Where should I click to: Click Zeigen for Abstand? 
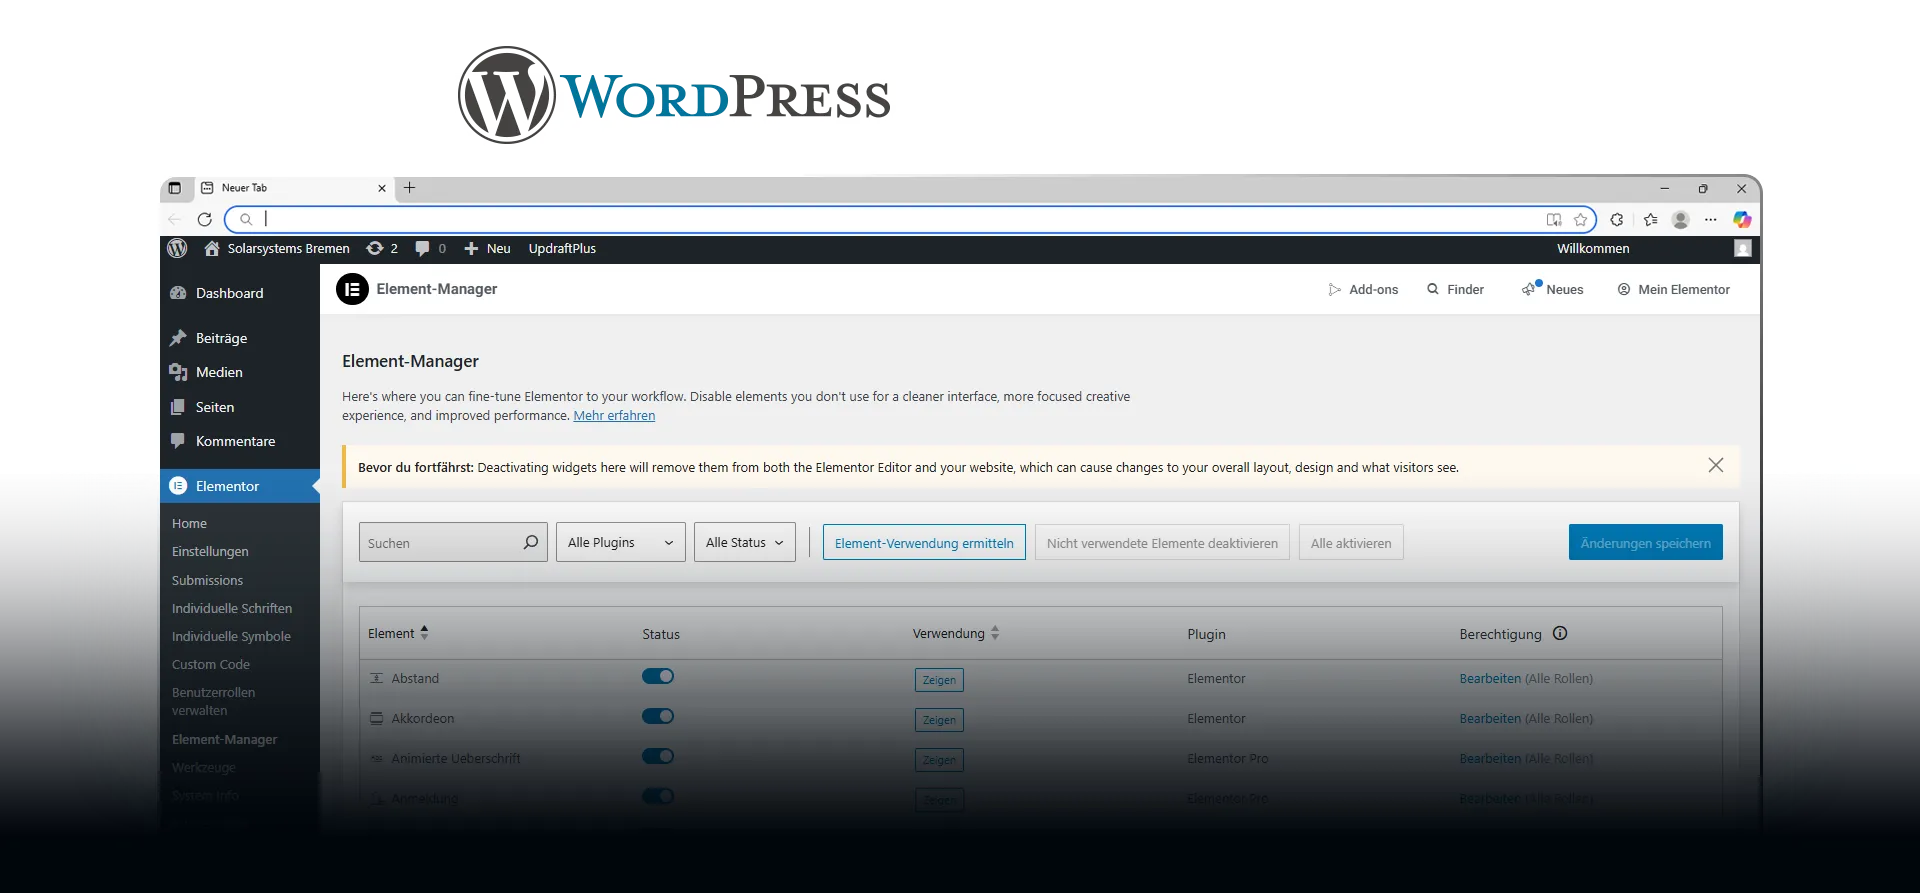click(939, 680)
